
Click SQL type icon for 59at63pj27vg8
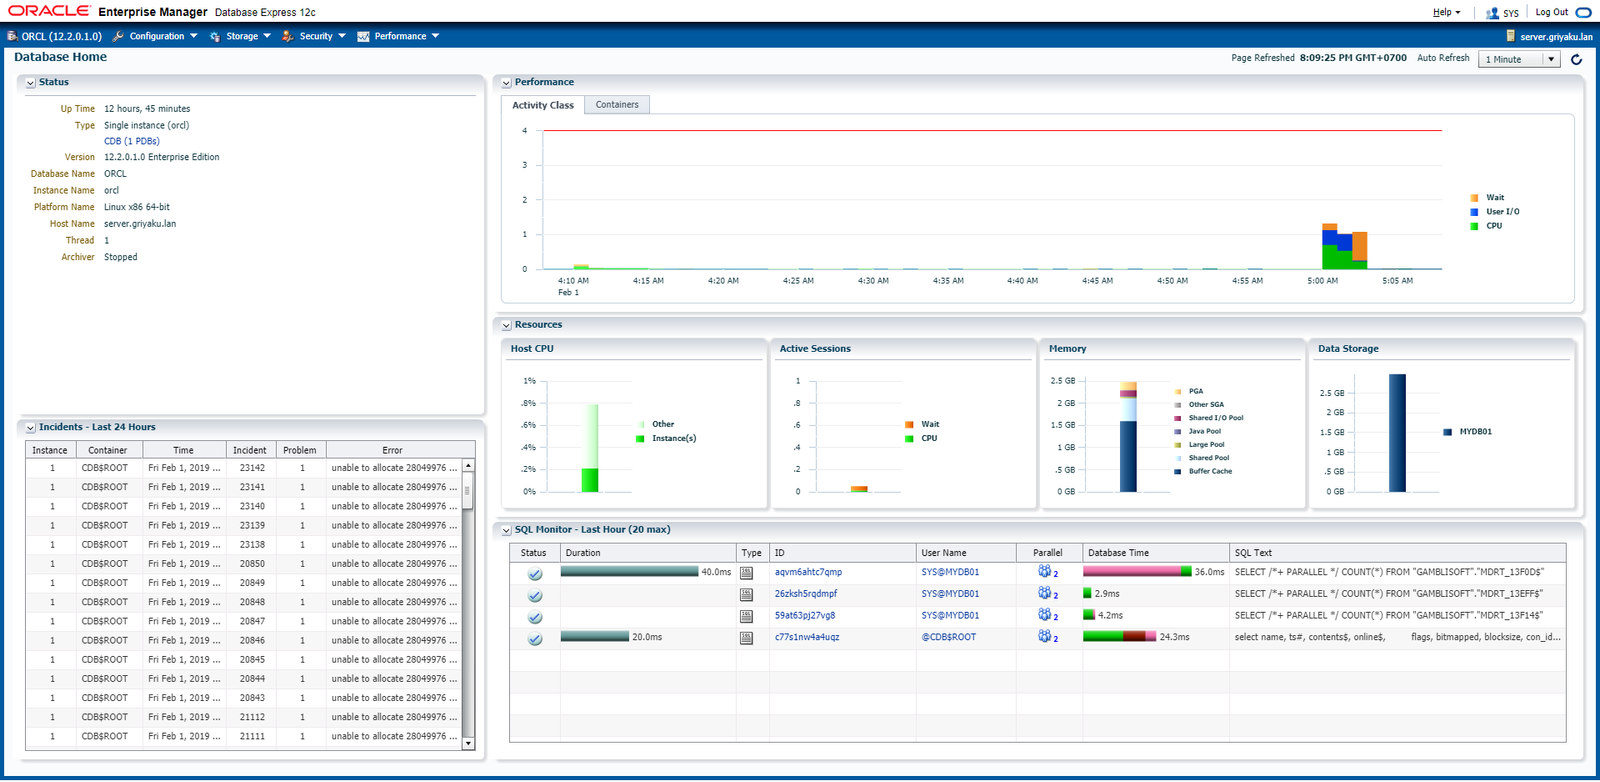[x=746, y=616]
